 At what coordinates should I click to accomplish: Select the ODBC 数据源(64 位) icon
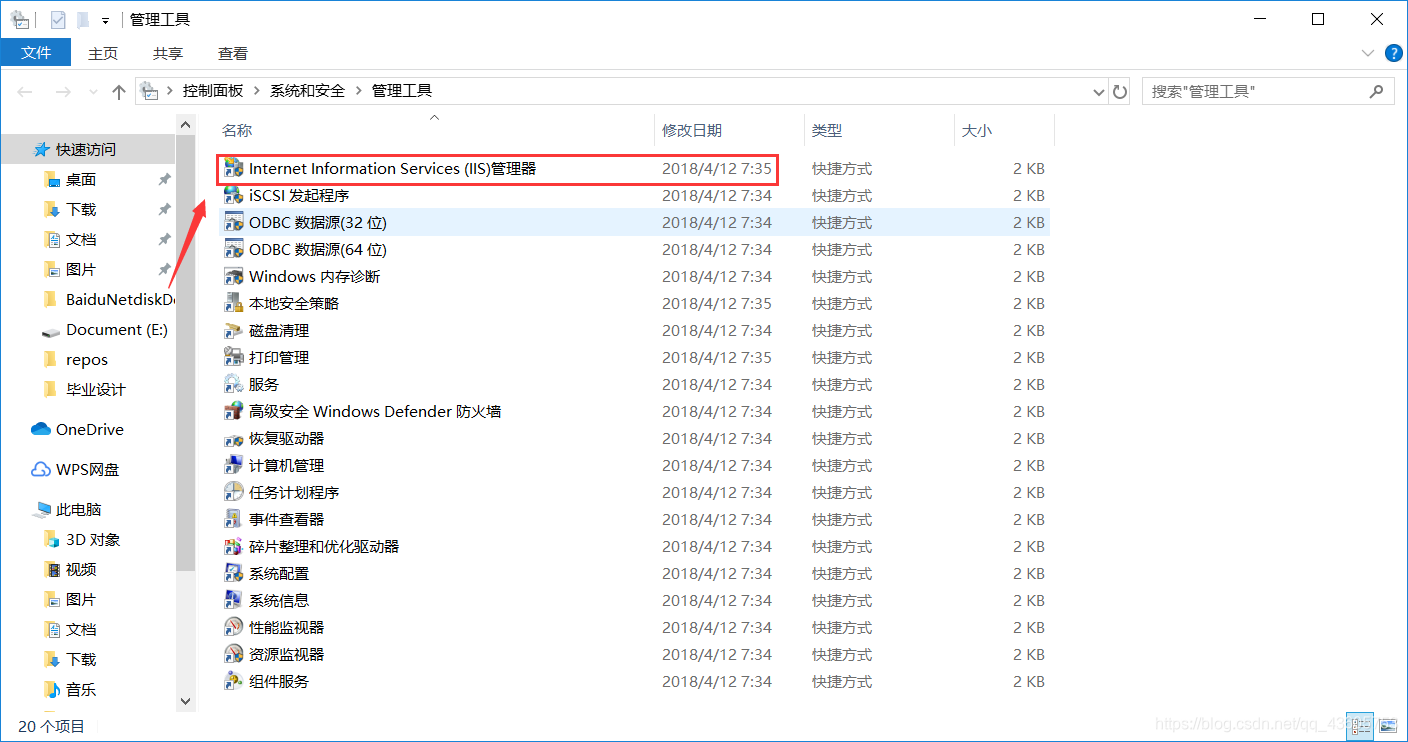233,249
